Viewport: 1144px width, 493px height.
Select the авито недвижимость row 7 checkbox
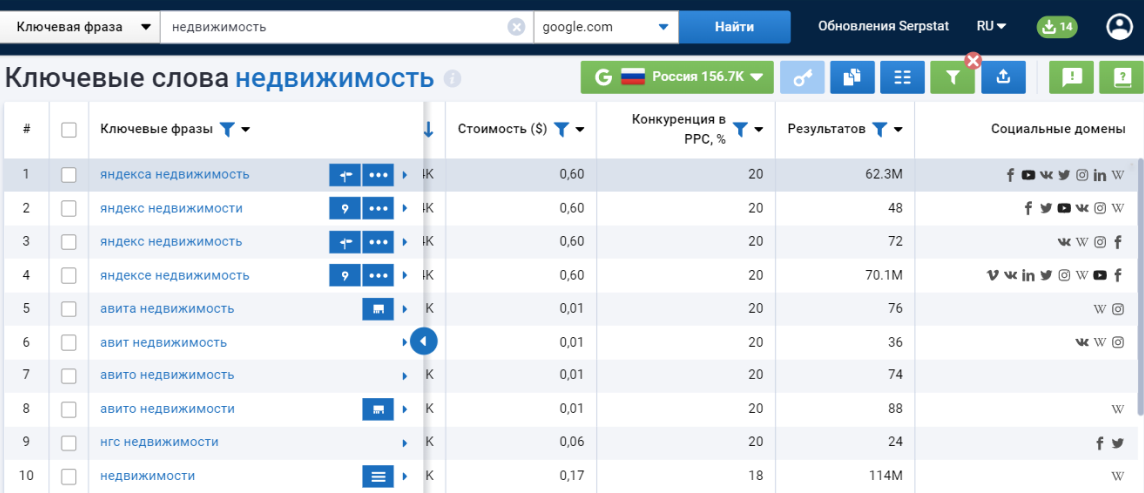pos(69,376)
